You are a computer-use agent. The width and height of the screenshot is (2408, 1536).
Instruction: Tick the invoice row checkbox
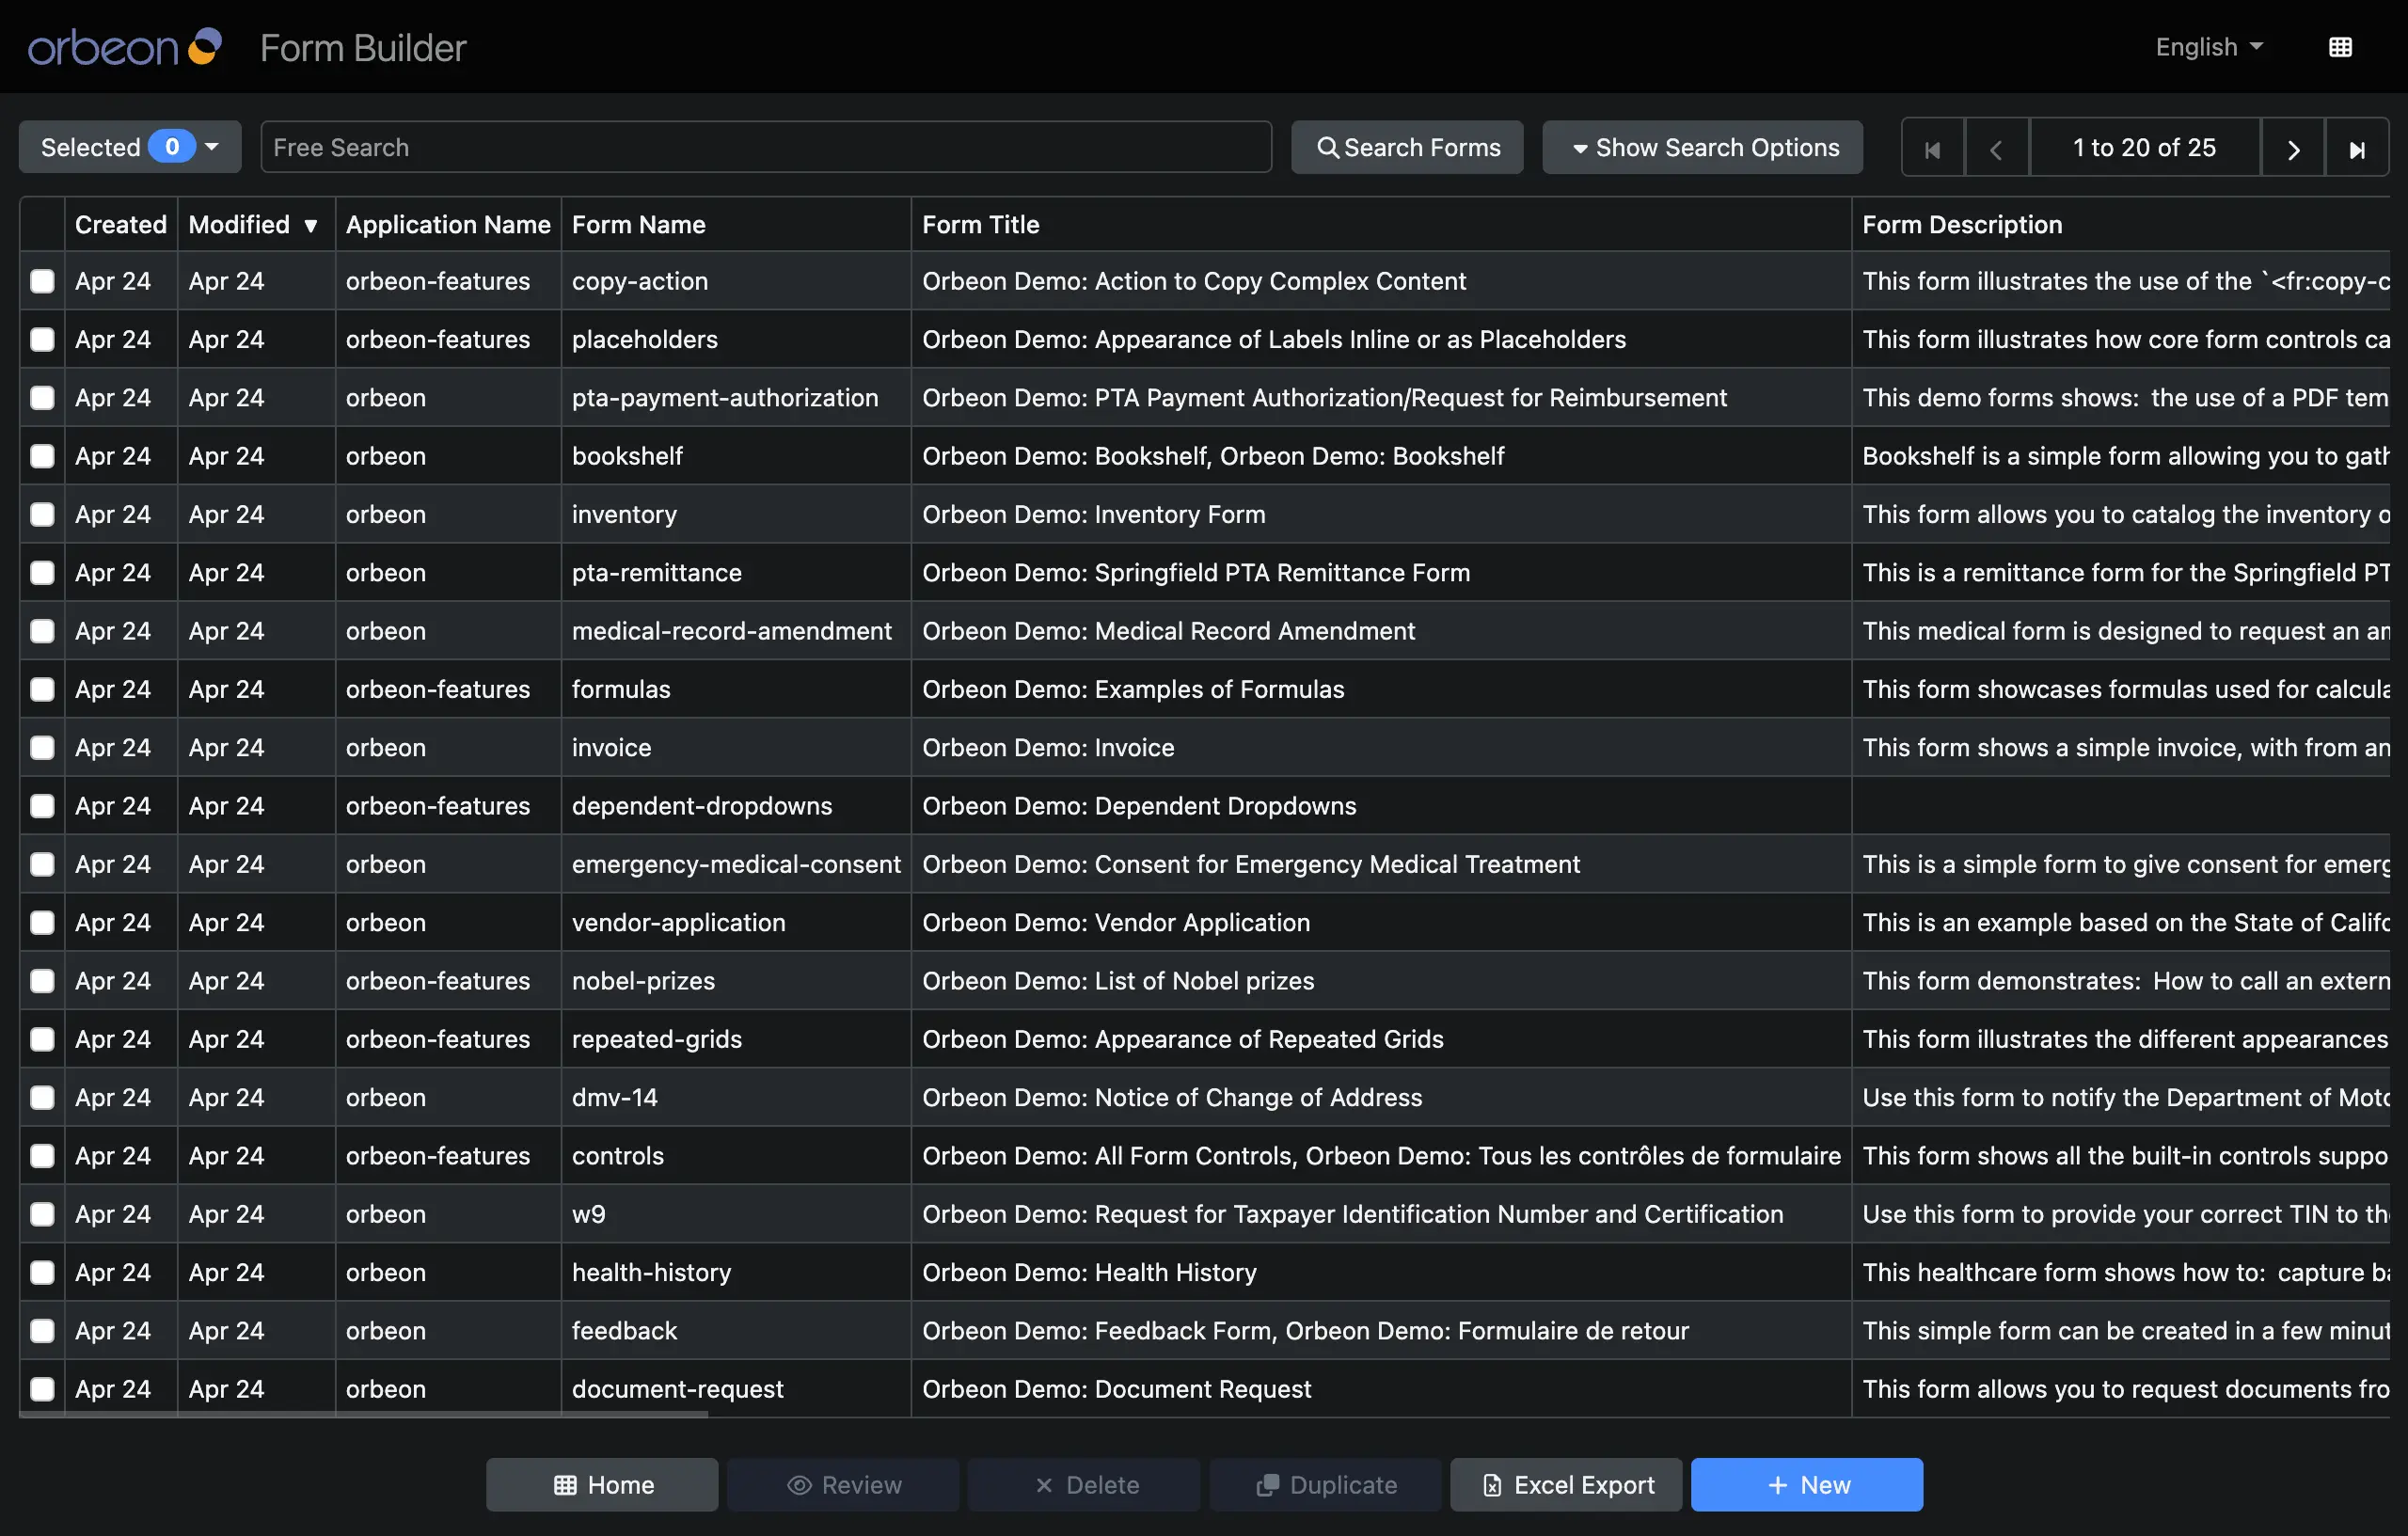pyautogui.click(x=42, y=748)
